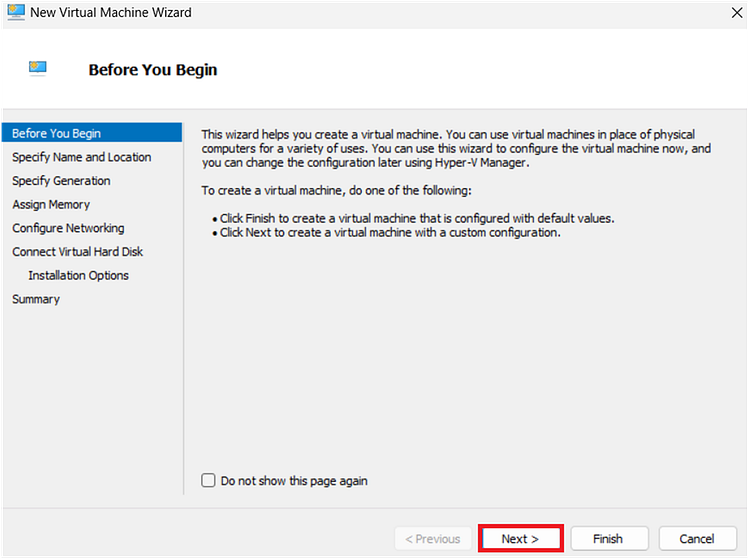Click the Next button
750x559 pixels.
click(x=520, y=539)
